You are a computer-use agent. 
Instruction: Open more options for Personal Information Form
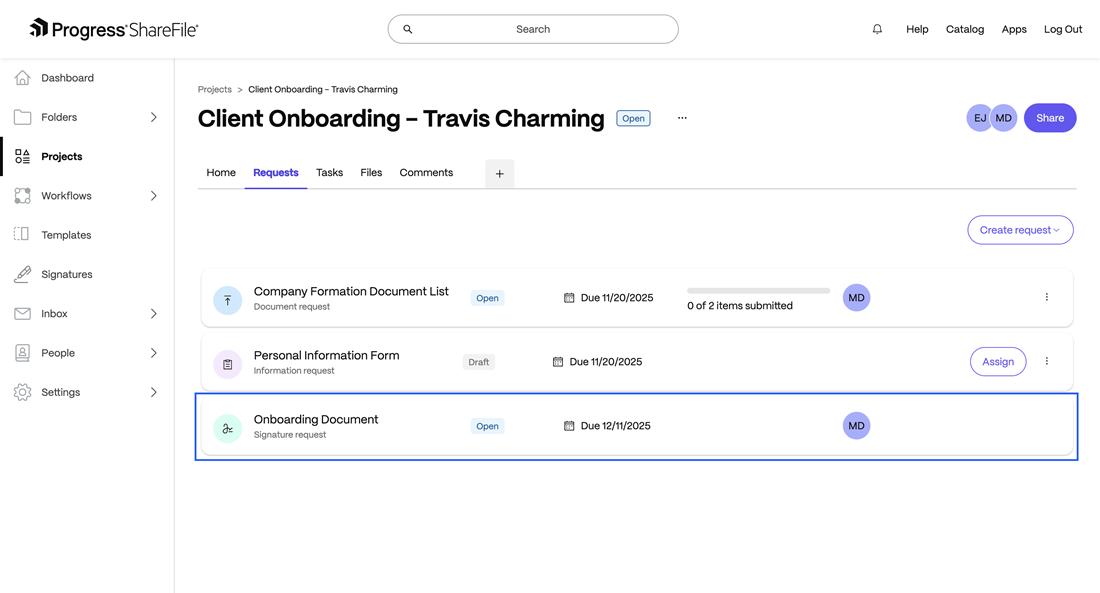1047,361
